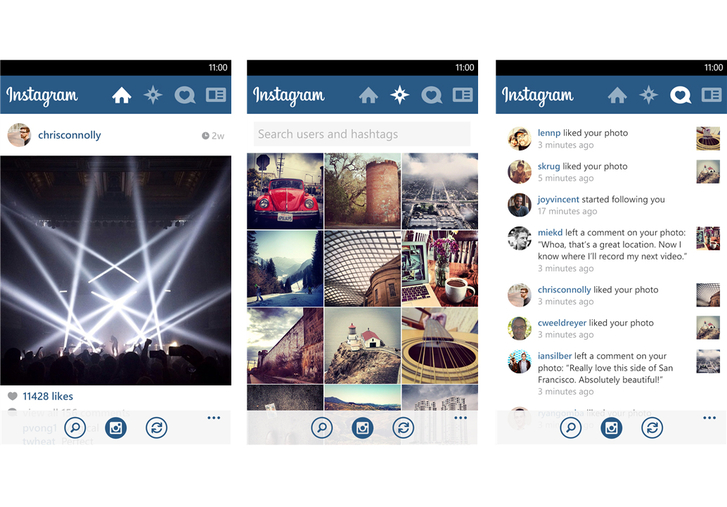Open the lighthouse photo in the explore grid

click(363, 346)
